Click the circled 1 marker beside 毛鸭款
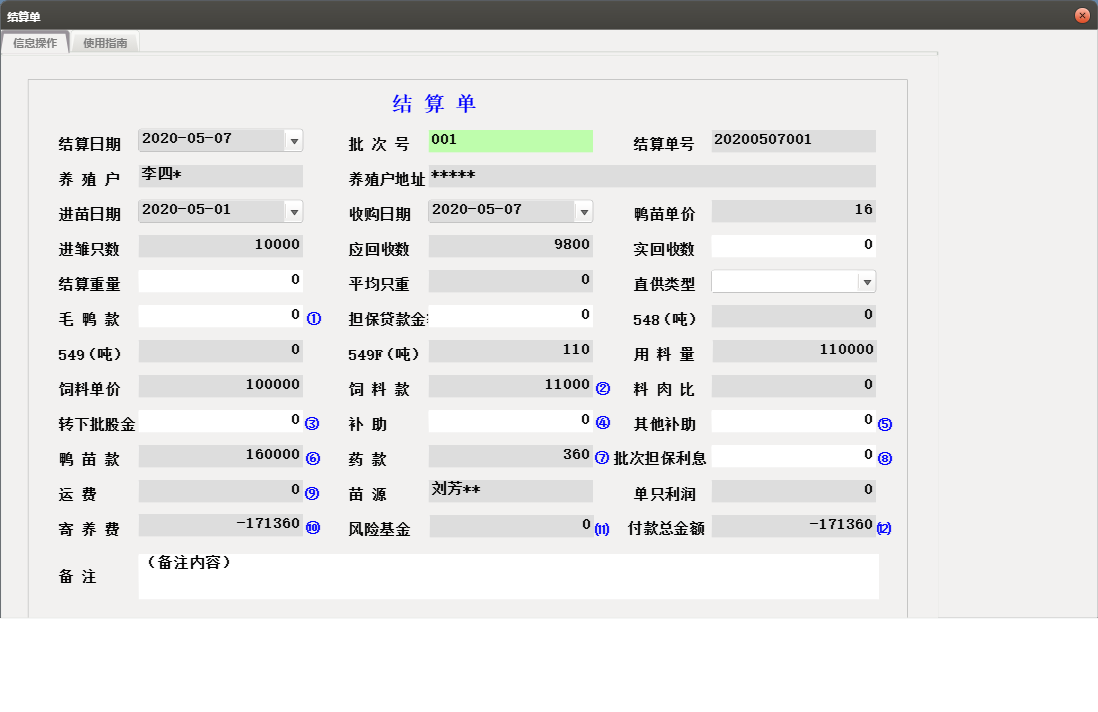 314,319
